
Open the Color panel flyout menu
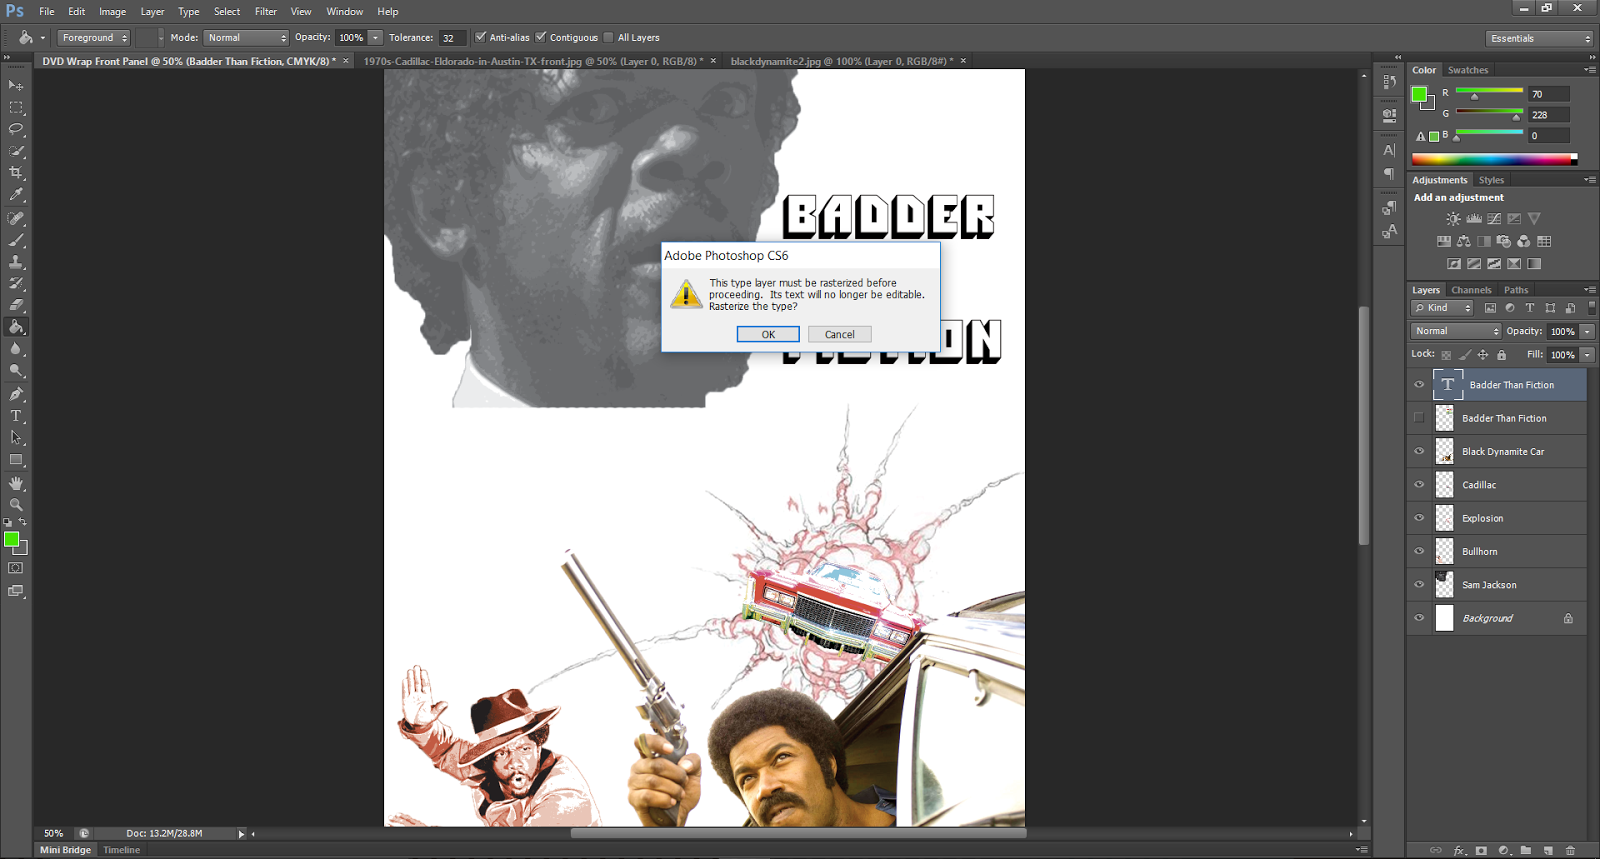pos(1590,70)
